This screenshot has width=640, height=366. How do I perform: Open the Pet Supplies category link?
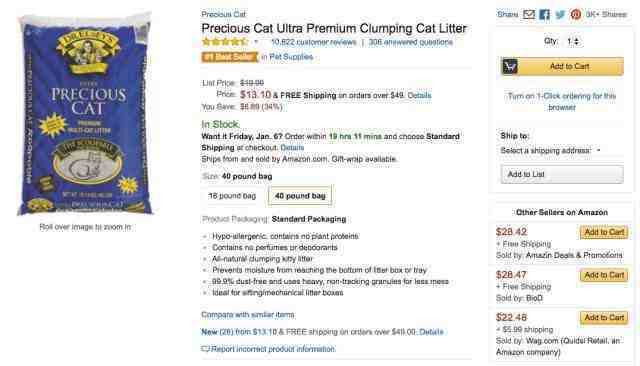tap(291, 57)
